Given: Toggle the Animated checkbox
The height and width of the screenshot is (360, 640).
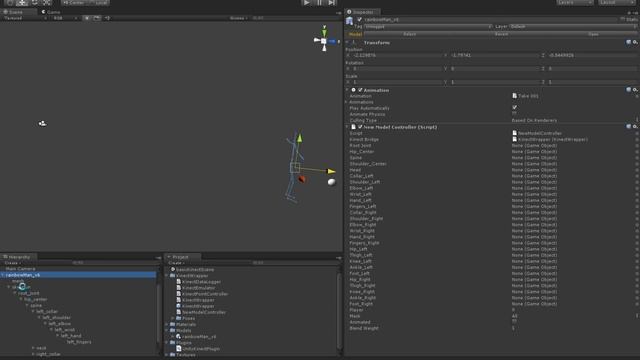Looking at the screenshot, I should pyautogui.click(x=514, y=322).
